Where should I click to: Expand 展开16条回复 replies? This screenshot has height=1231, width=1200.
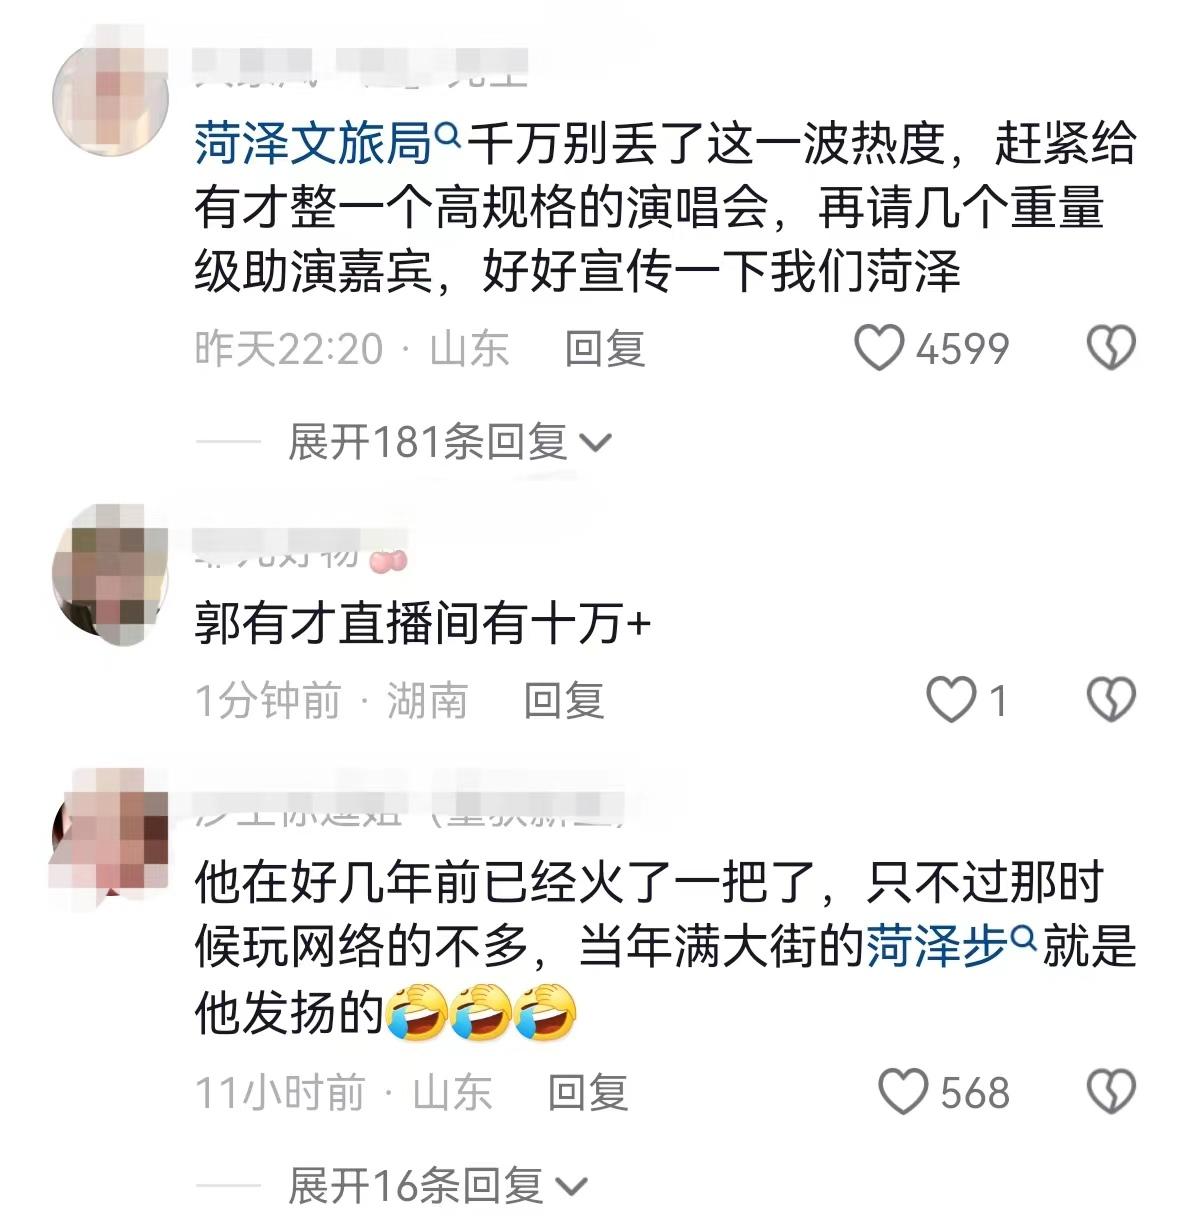437,1186
